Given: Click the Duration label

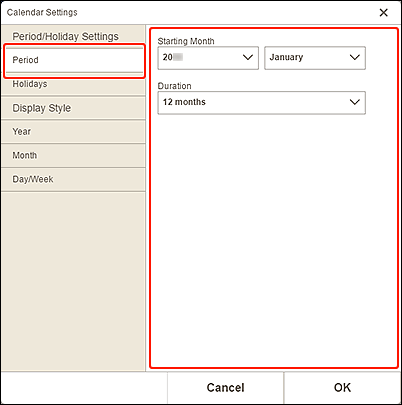Looking at the screenshot, I should coord(174,86).
